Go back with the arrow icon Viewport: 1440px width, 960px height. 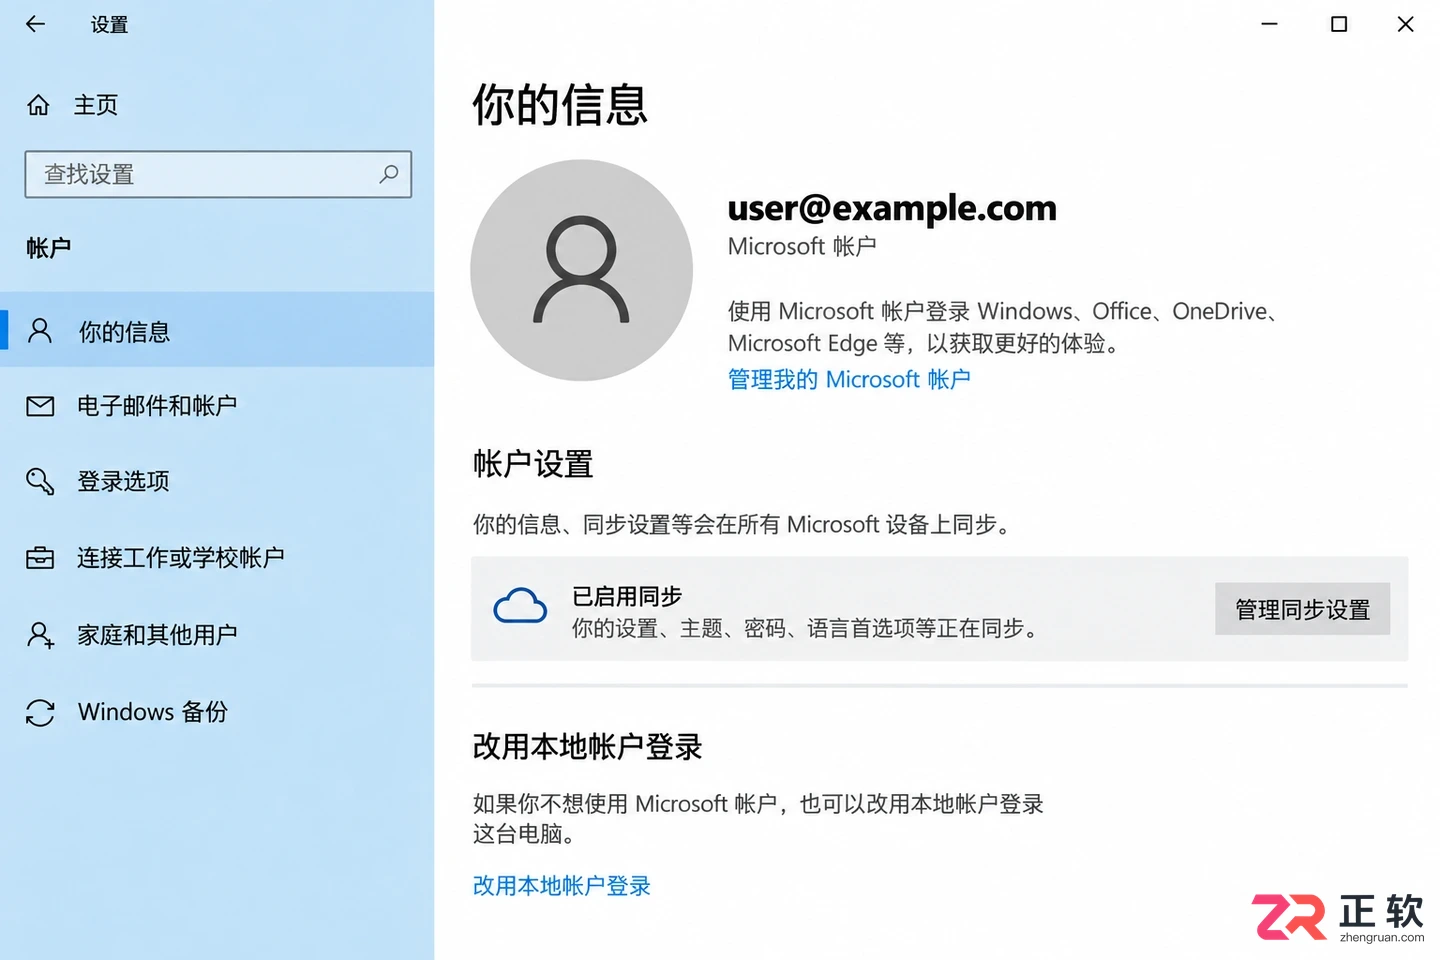coord(36,24)
